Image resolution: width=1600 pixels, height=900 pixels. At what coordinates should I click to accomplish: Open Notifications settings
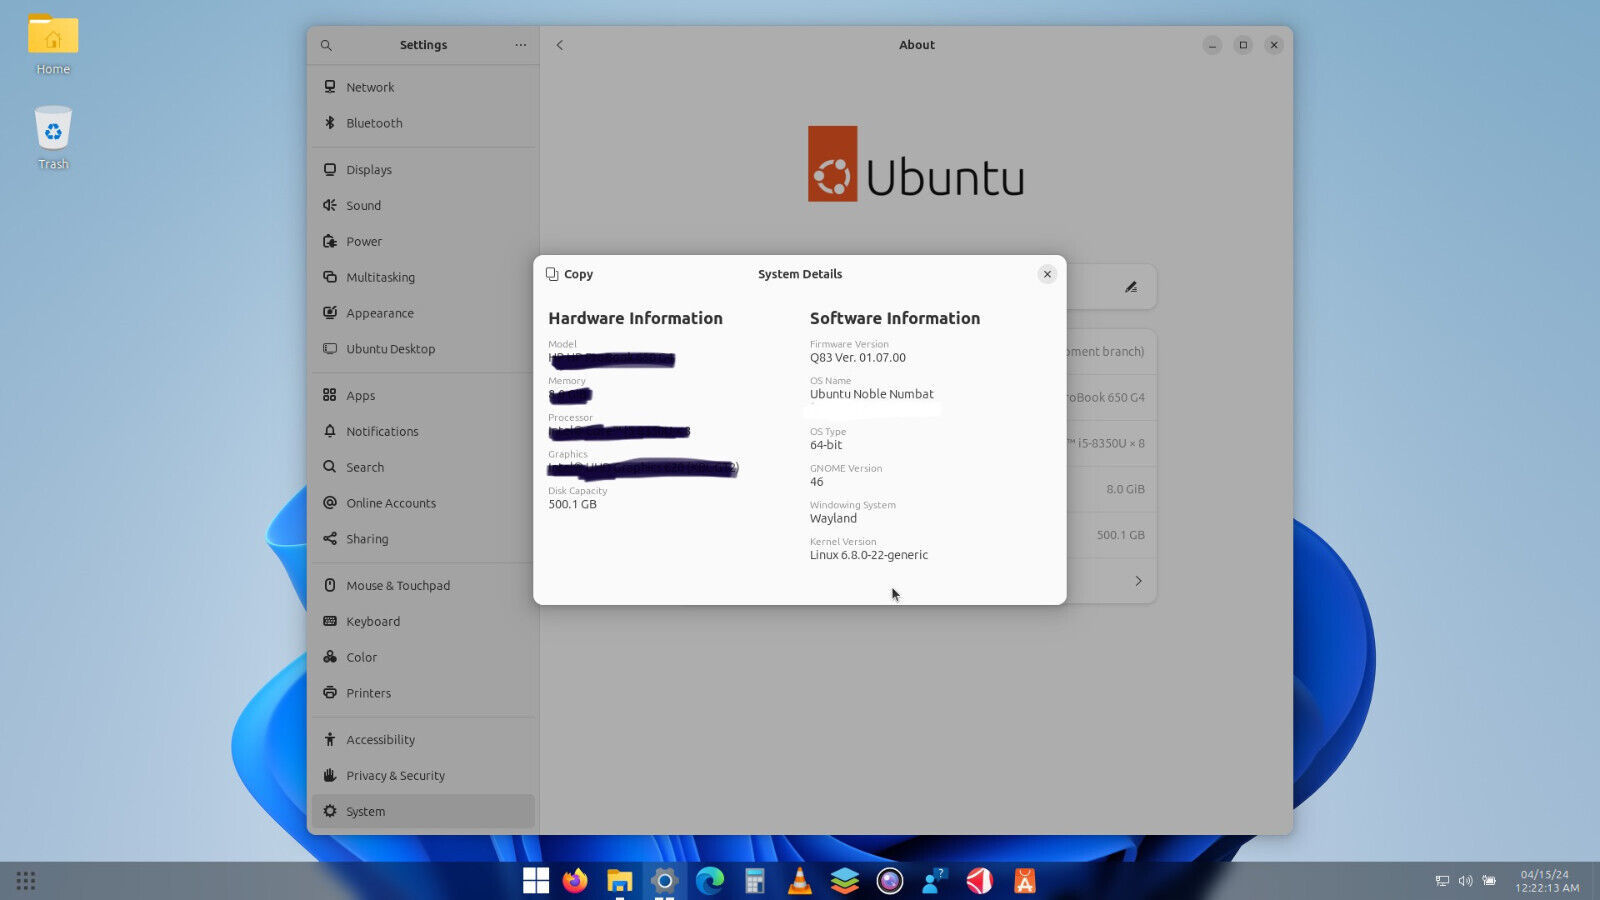pyautogui.click(x=423, y=432)
